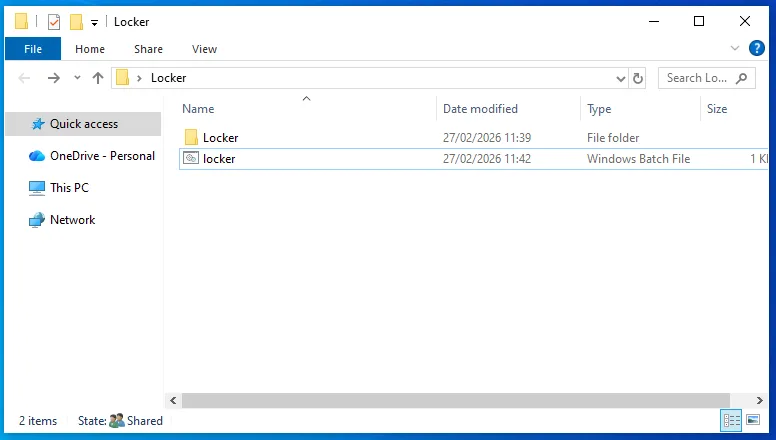Select Network in navigation pane

(x=72, y=220)
